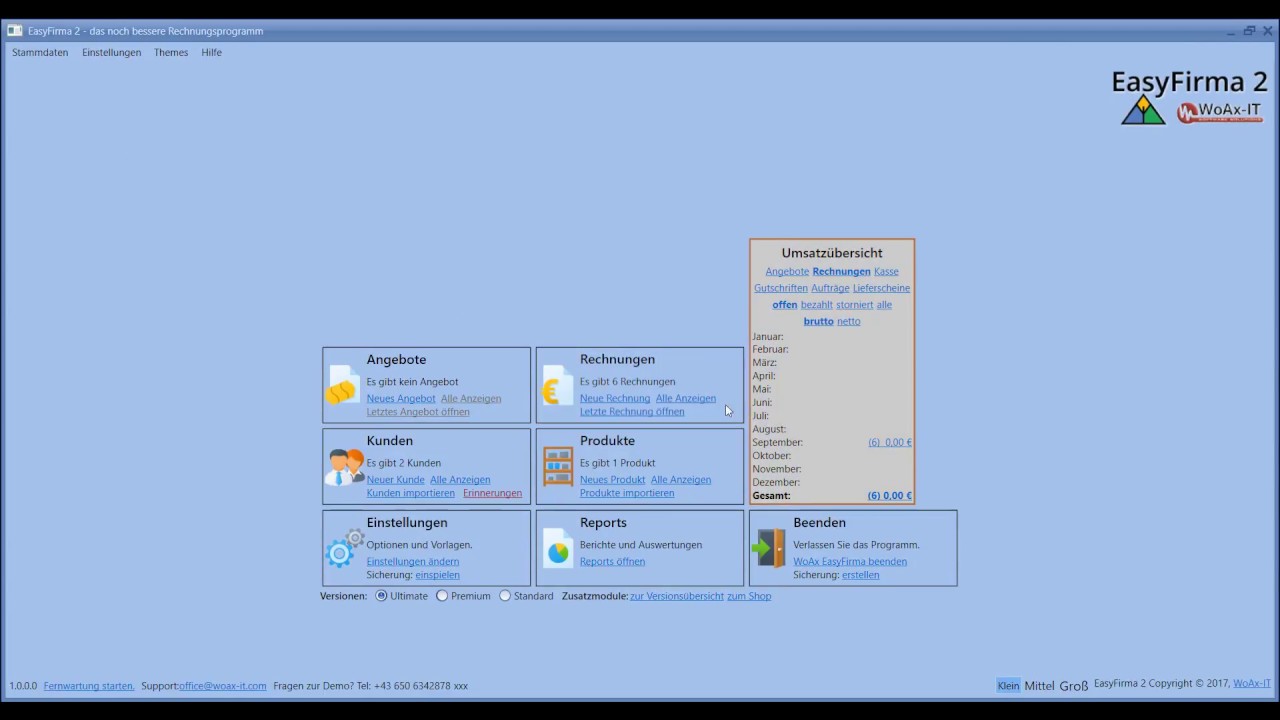Filter overview by alle

tap(884, 305)
